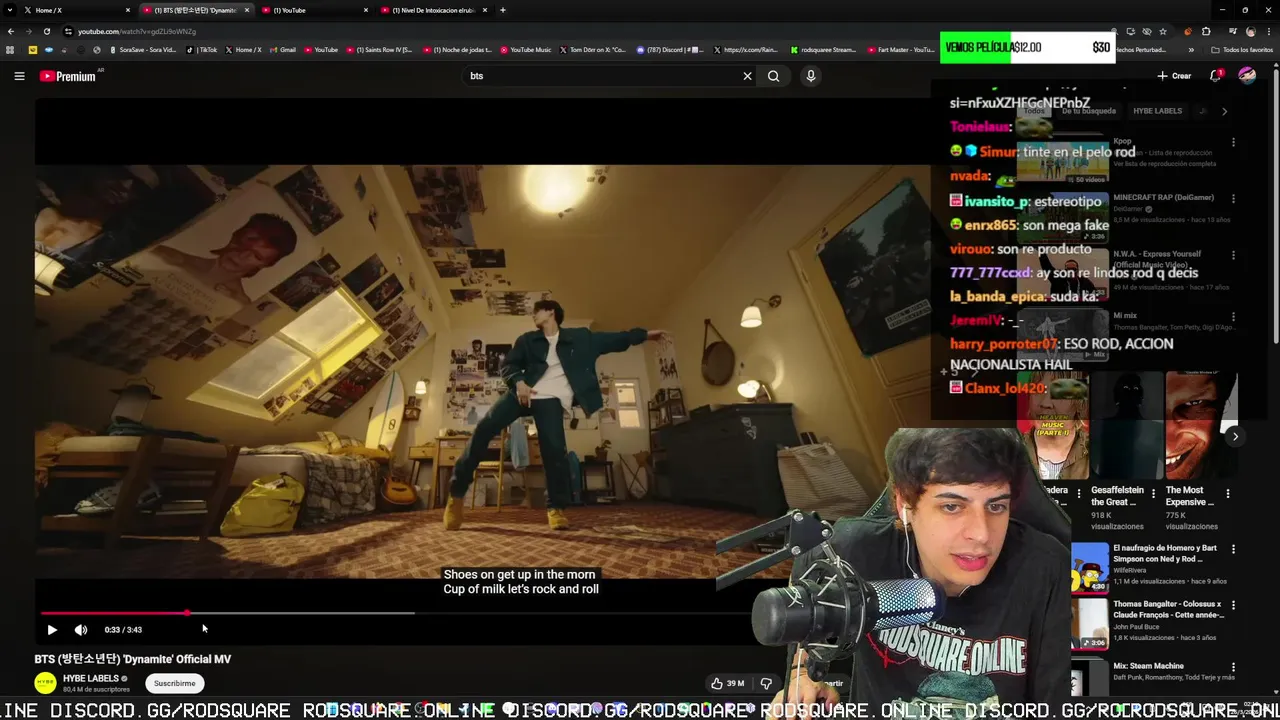Open the HYBE LABELS channel name link
This screenshot has width=1280, height=720.
(x=91, y=679)
